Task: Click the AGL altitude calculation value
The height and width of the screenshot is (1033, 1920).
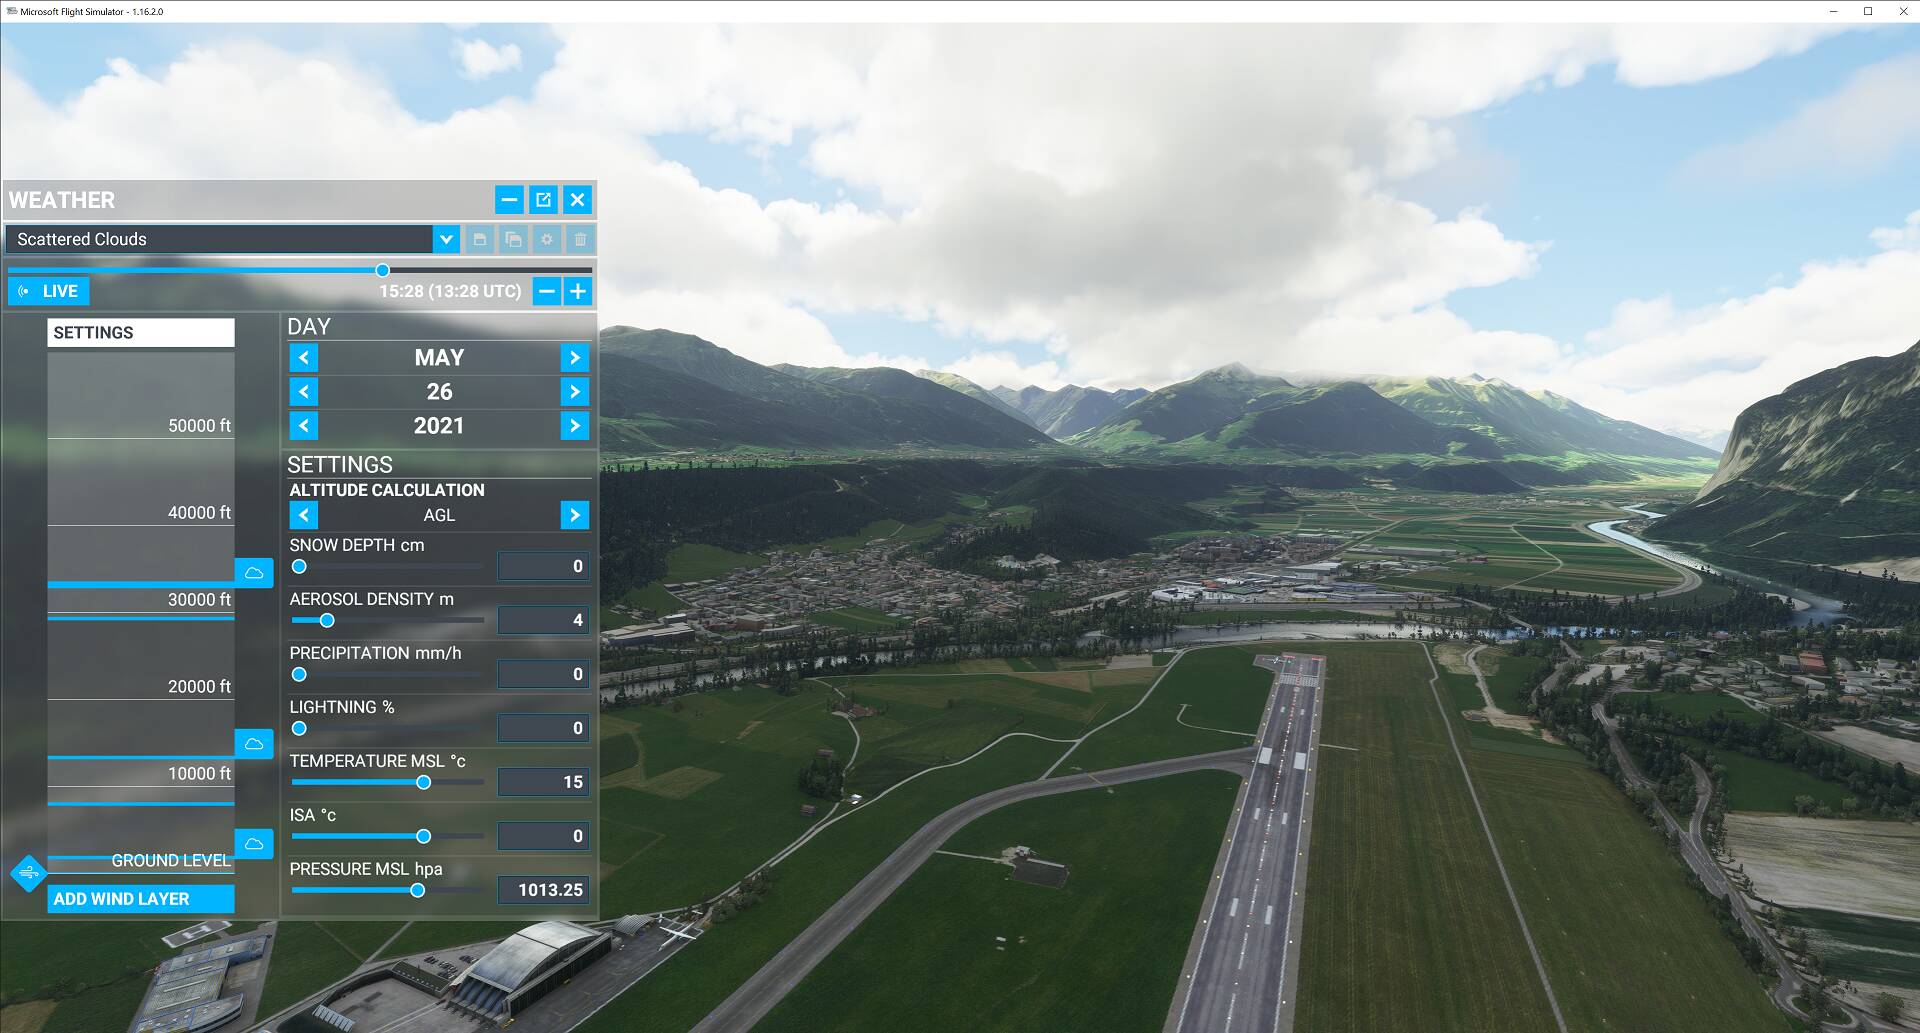Action: 439,515
